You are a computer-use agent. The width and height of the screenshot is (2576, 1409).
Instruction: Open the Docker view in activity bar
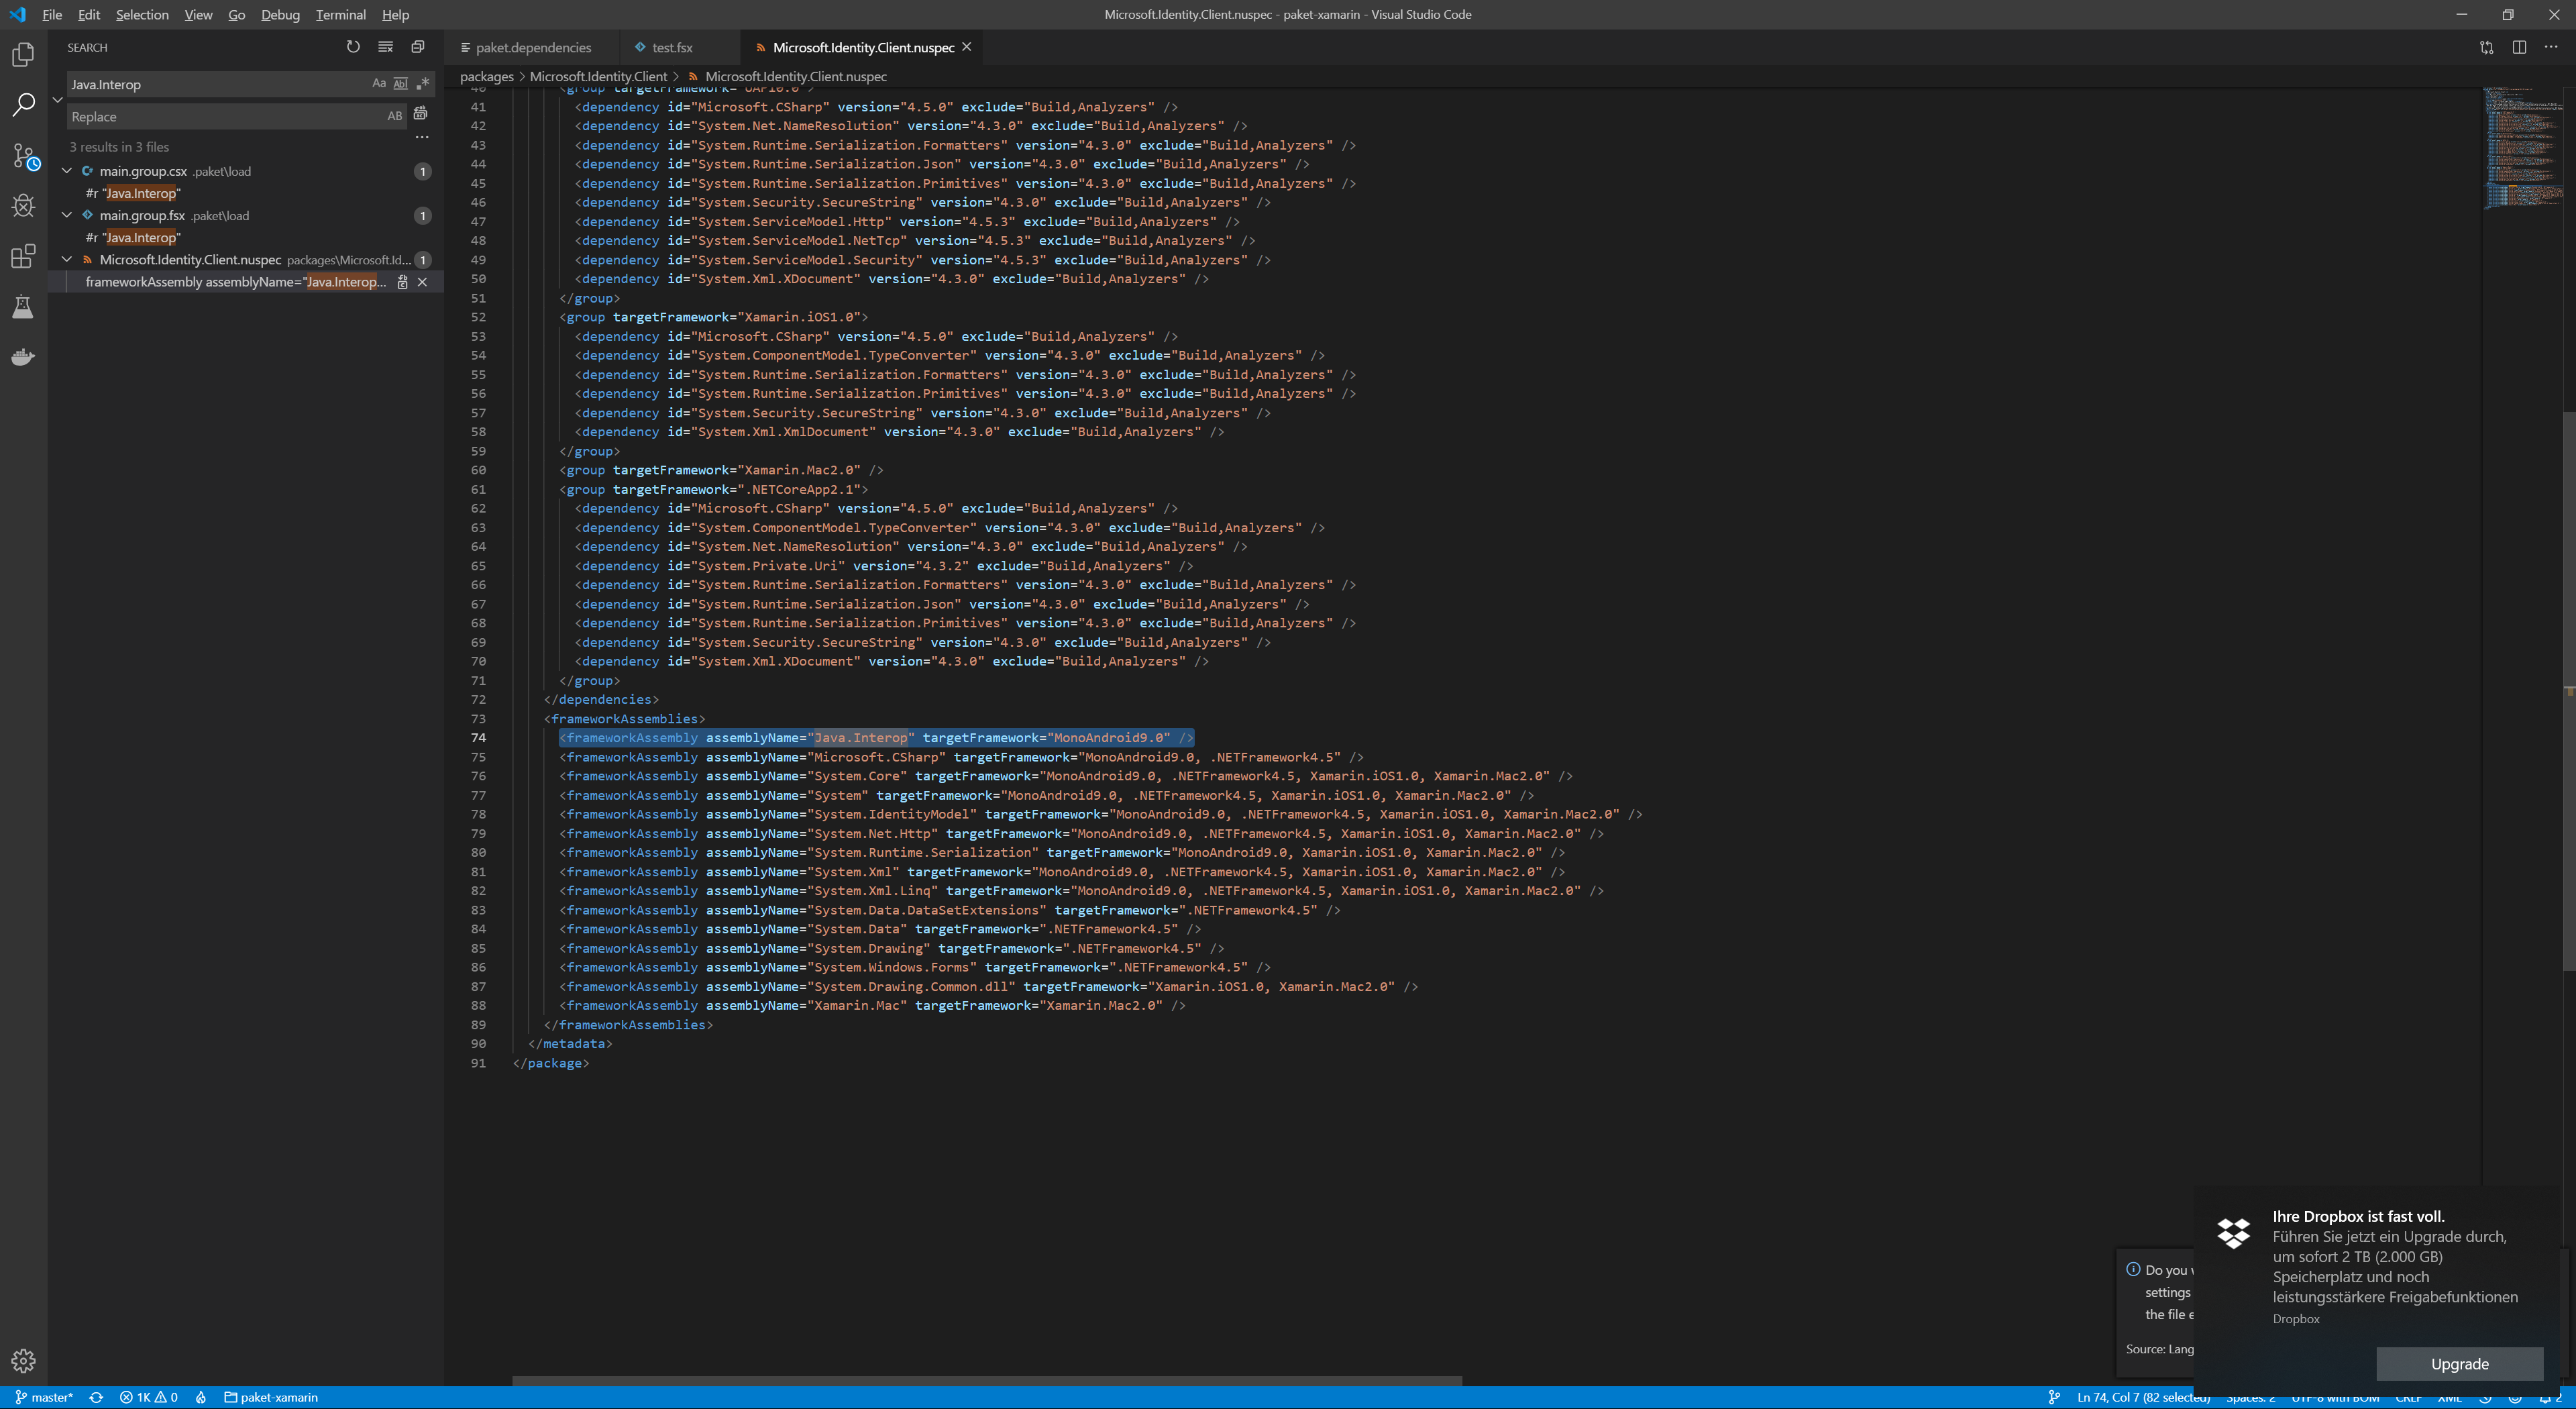[x=23, y=357]
